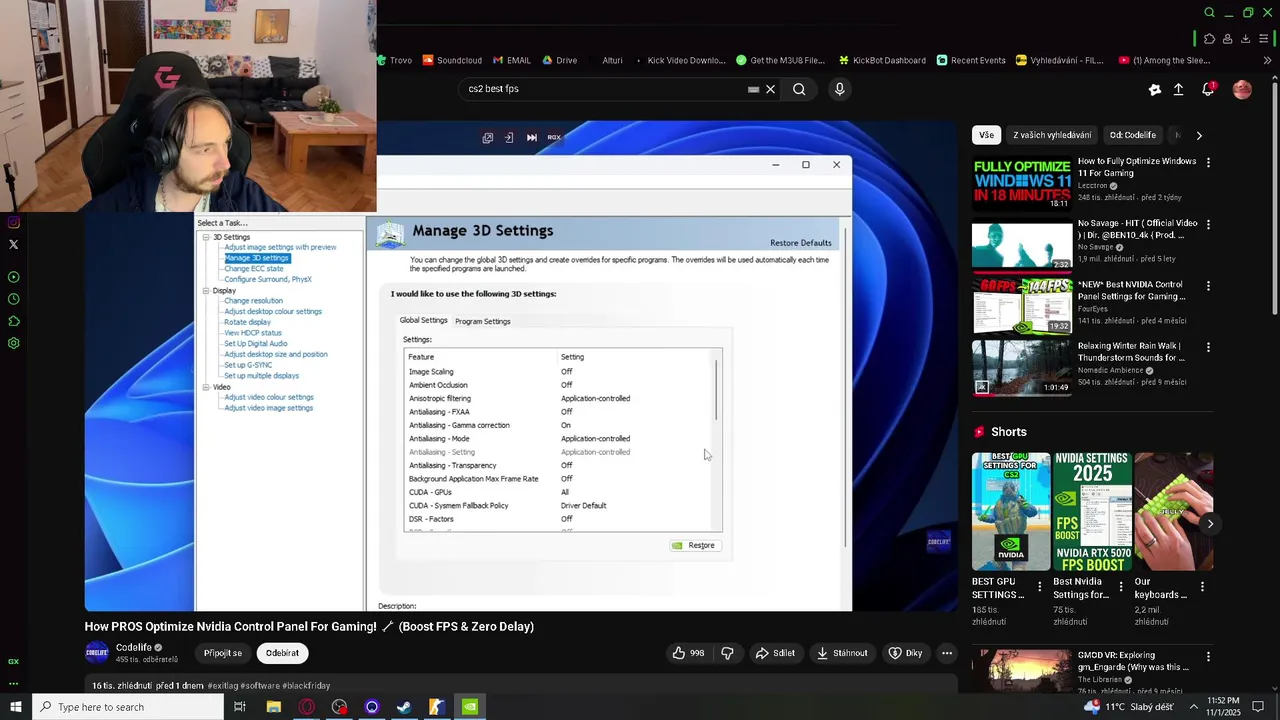Open the Relaxing Winter Rain Walk thumbnail

[x=1022, y=368]
